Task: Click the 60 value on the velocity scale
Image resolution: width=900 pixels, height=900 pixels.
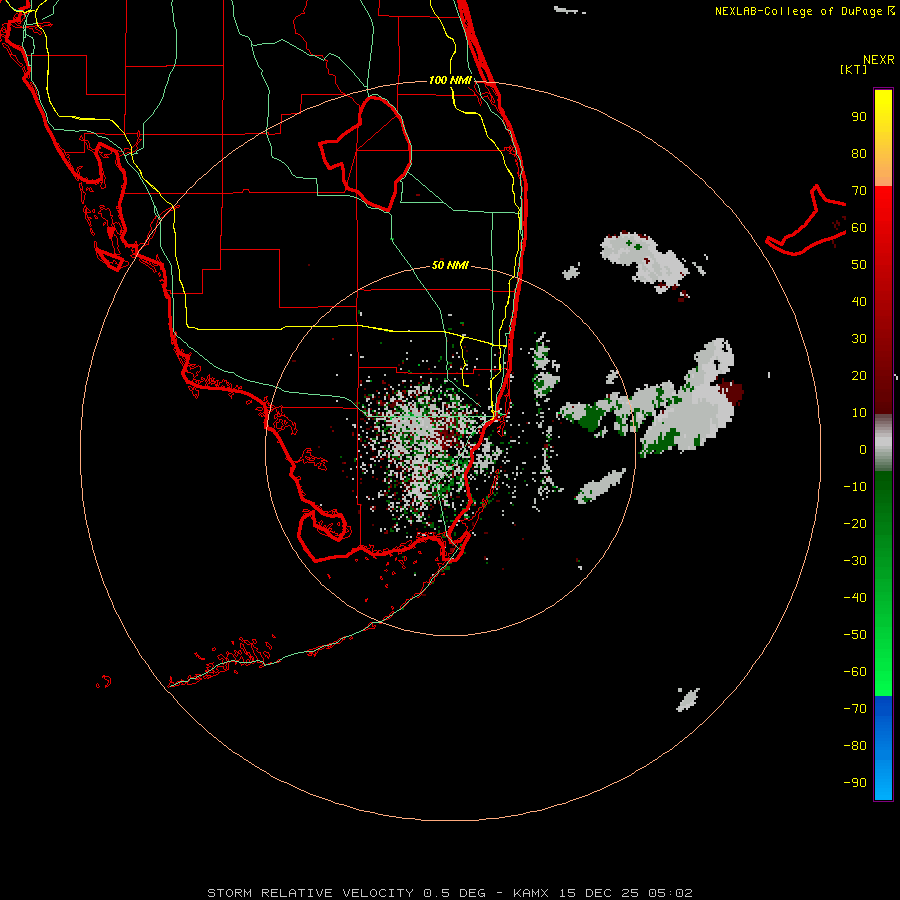Action: tap(859, 228)
